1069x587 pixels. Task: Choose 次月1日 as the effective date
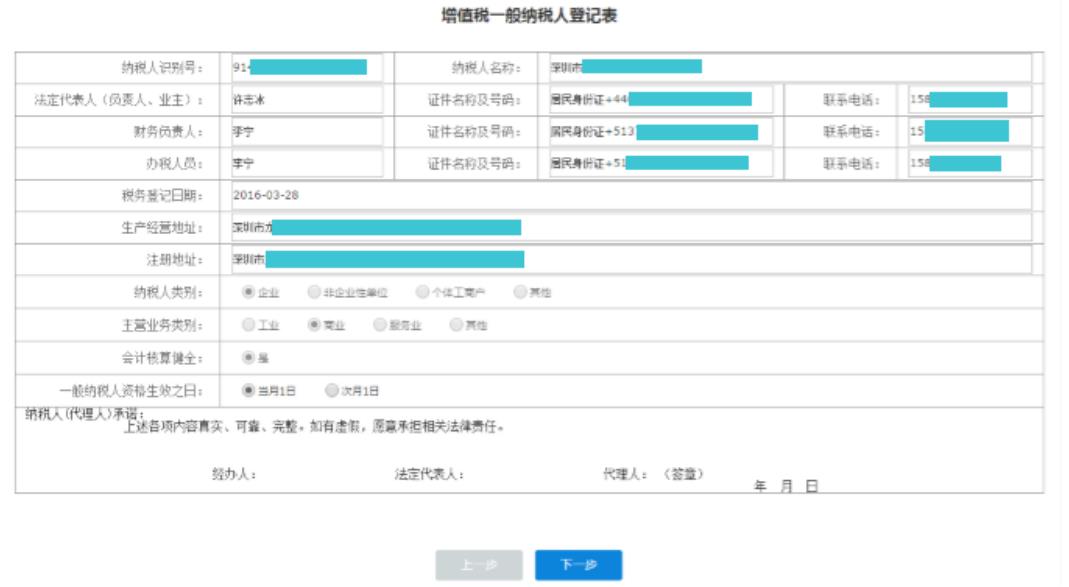(x=332, y=390)
